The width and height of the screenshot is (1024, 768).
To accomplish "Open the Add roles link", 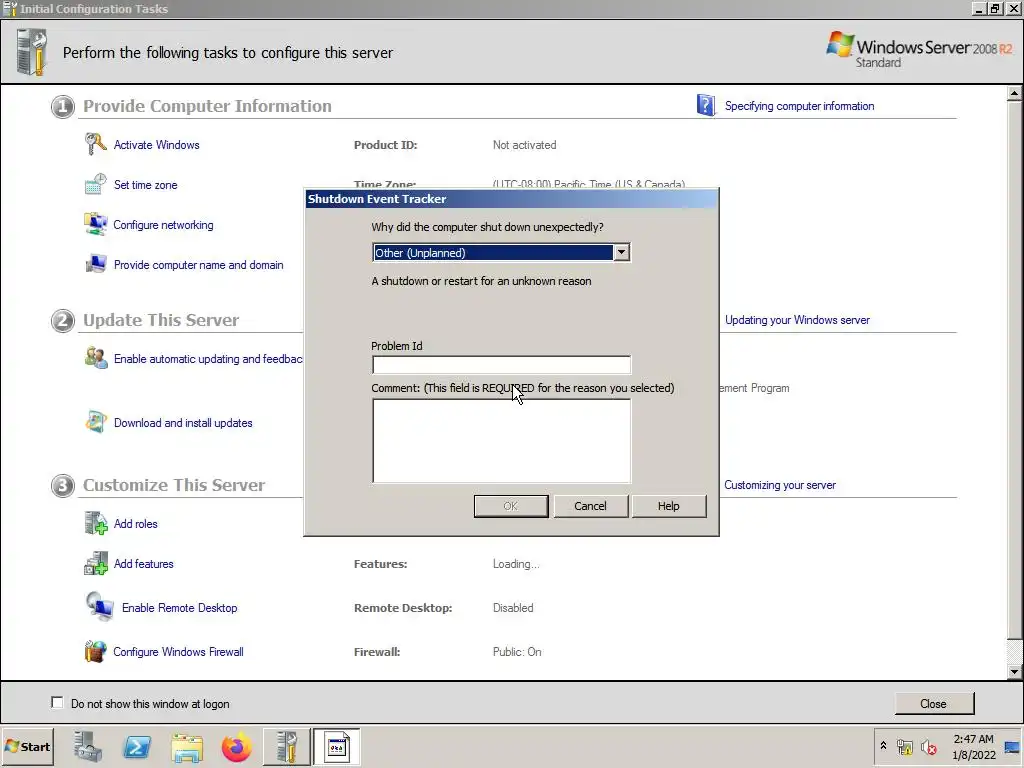I will (136, 524).
